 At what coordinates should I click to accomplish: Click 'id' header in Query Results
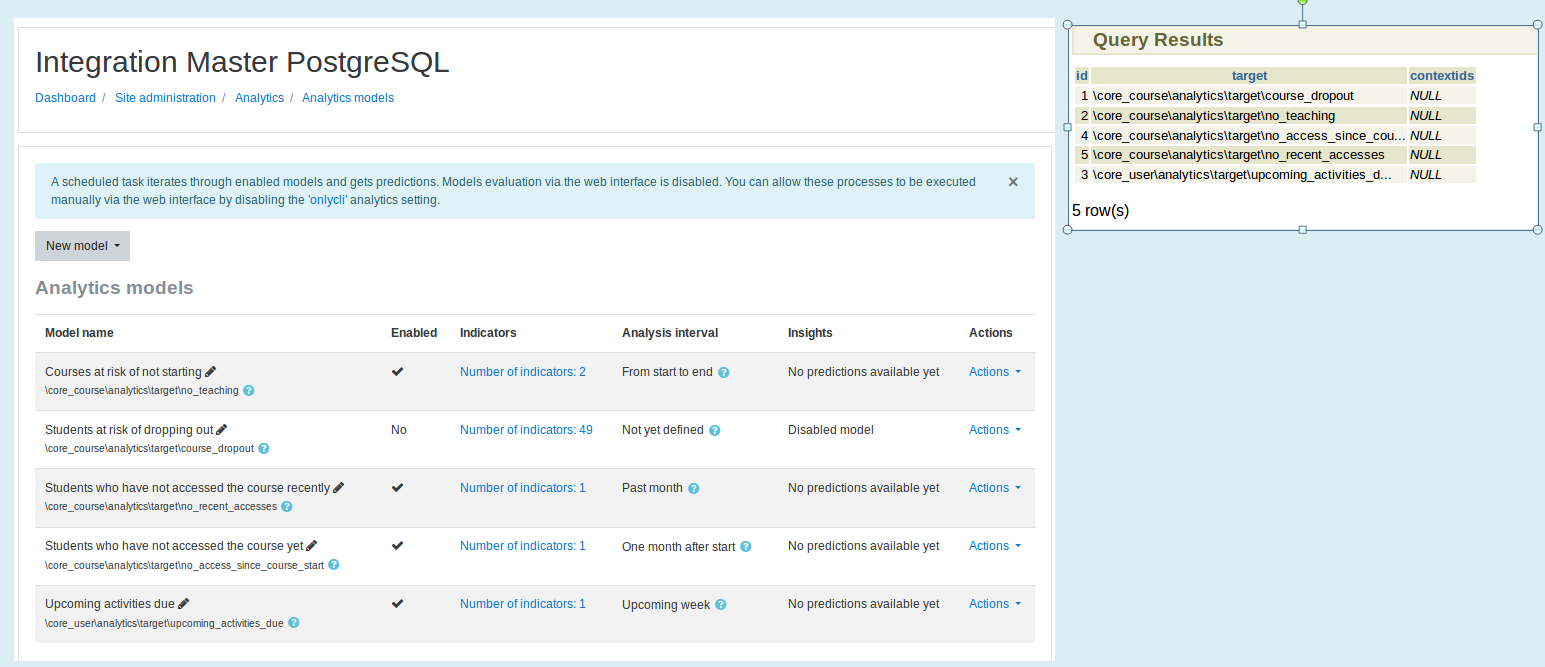point(1082,76)
